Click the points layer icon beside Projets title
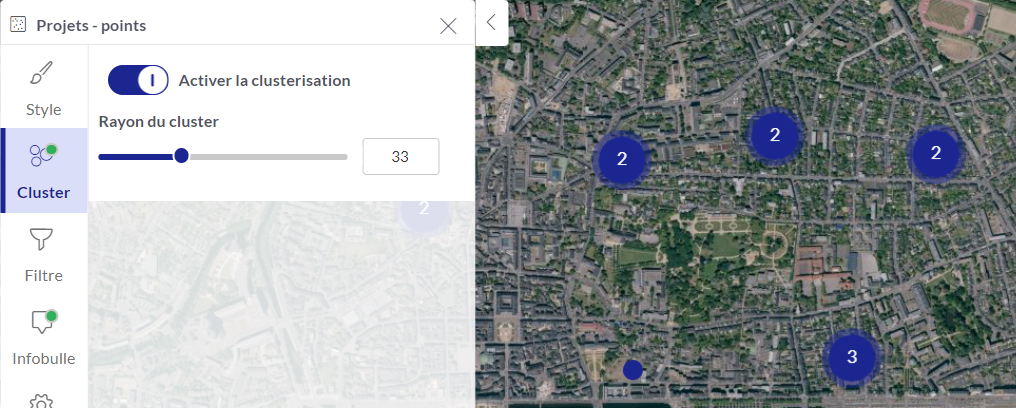 [18, 25]
